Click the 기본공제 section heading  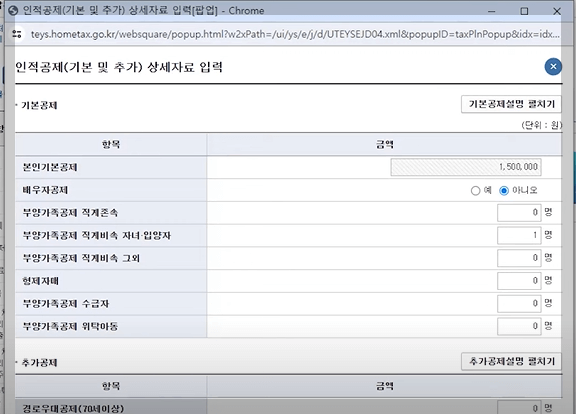coord(39,106)
